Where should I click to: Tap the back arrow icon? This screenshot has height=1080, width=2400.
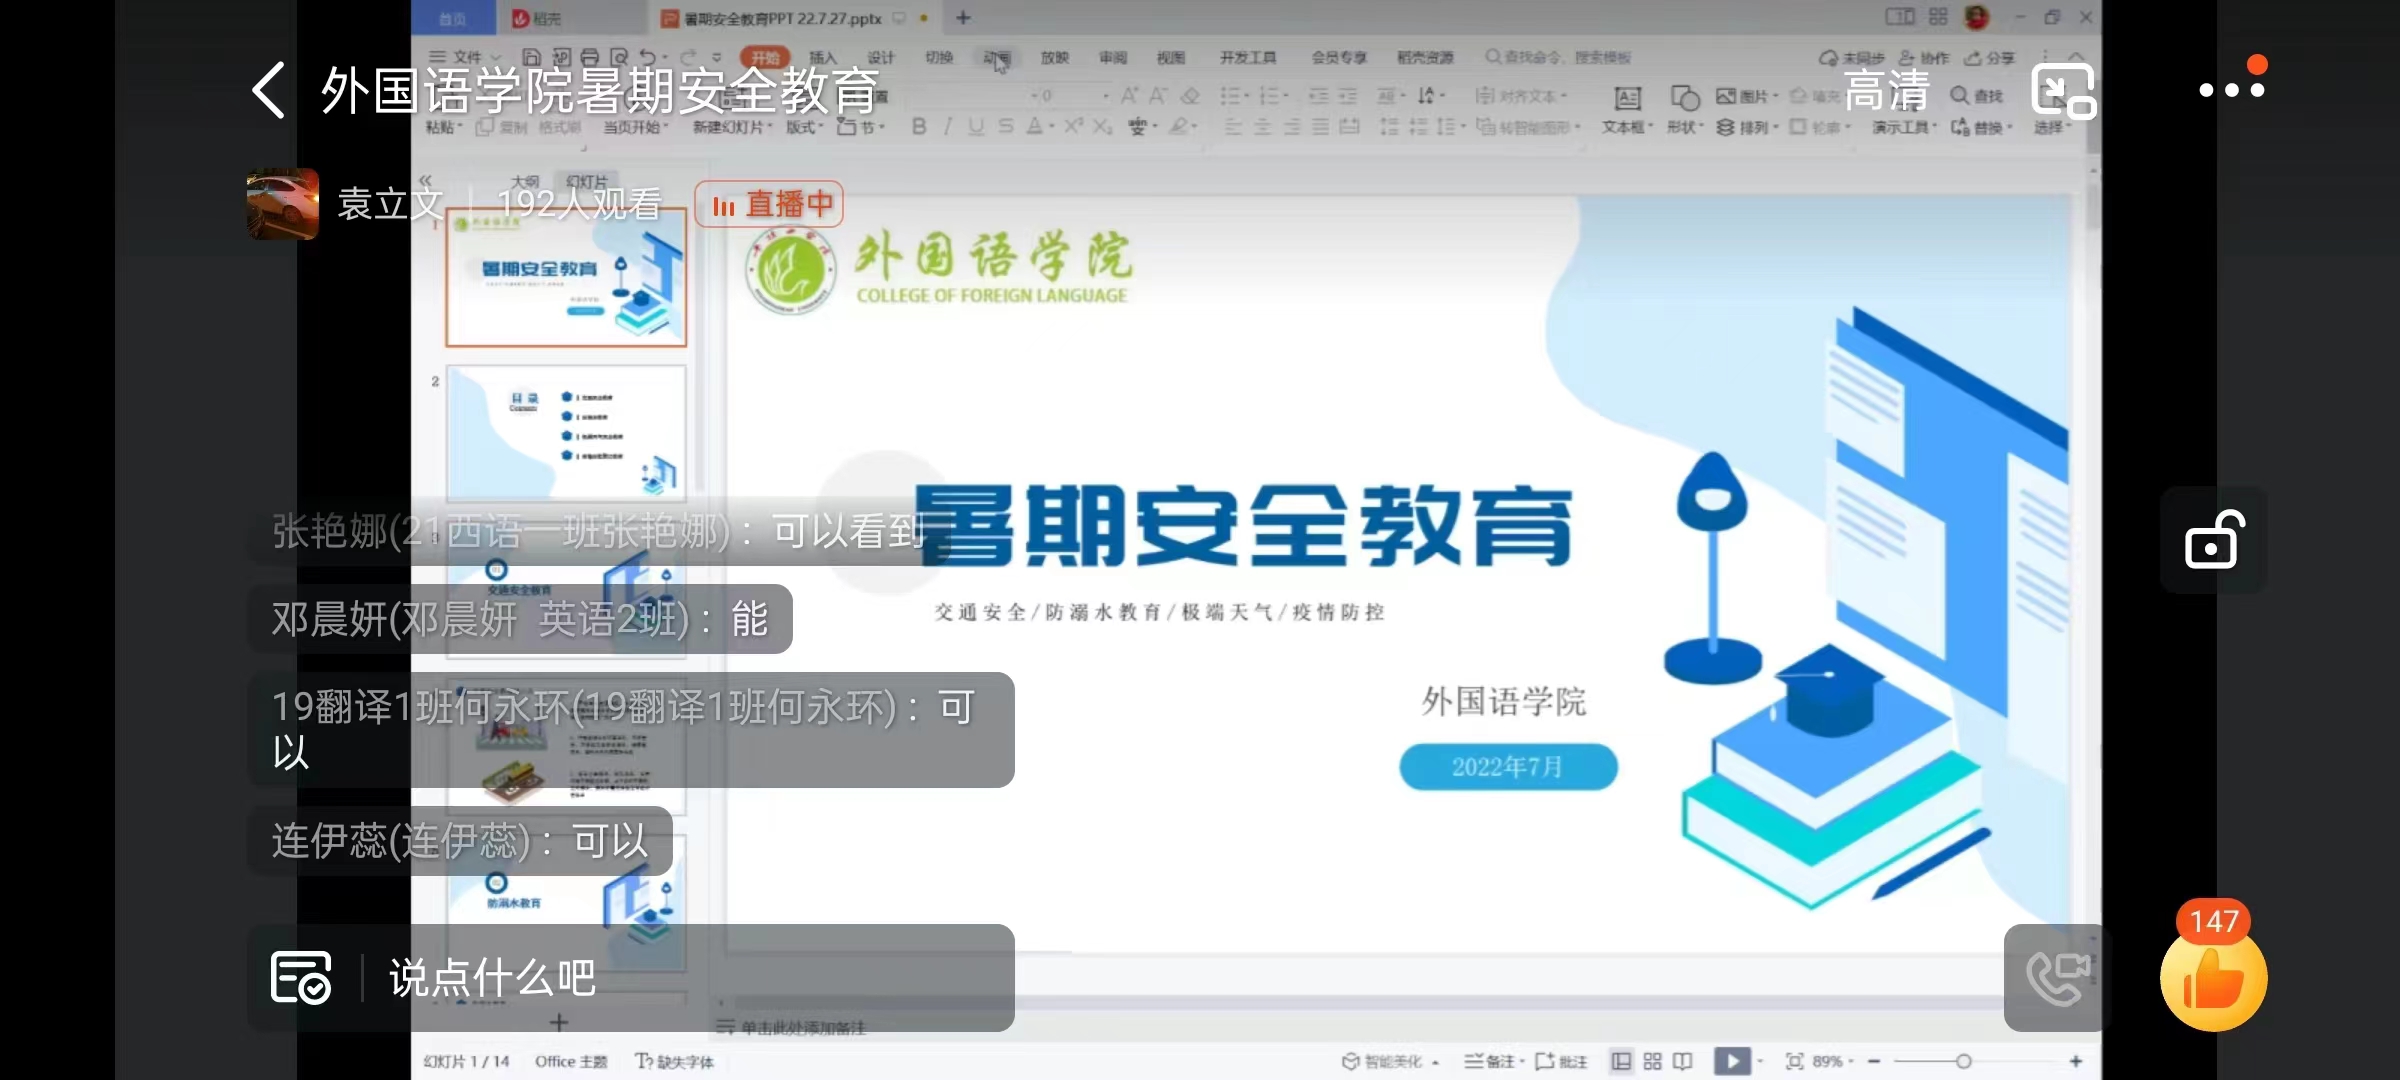click(x=269, y=91)
